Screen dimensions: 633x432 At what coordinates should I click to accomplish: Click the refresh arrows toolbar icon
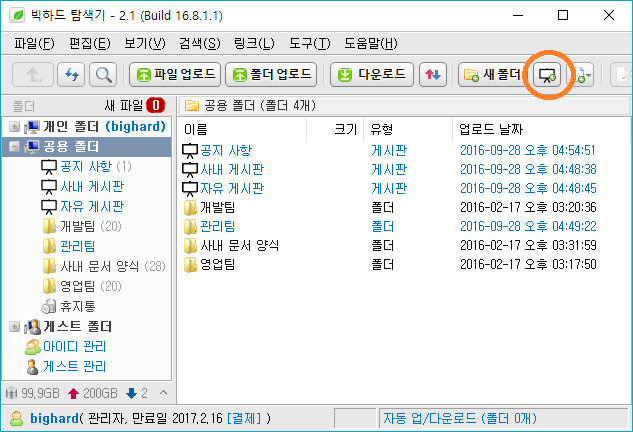[71, 74]
